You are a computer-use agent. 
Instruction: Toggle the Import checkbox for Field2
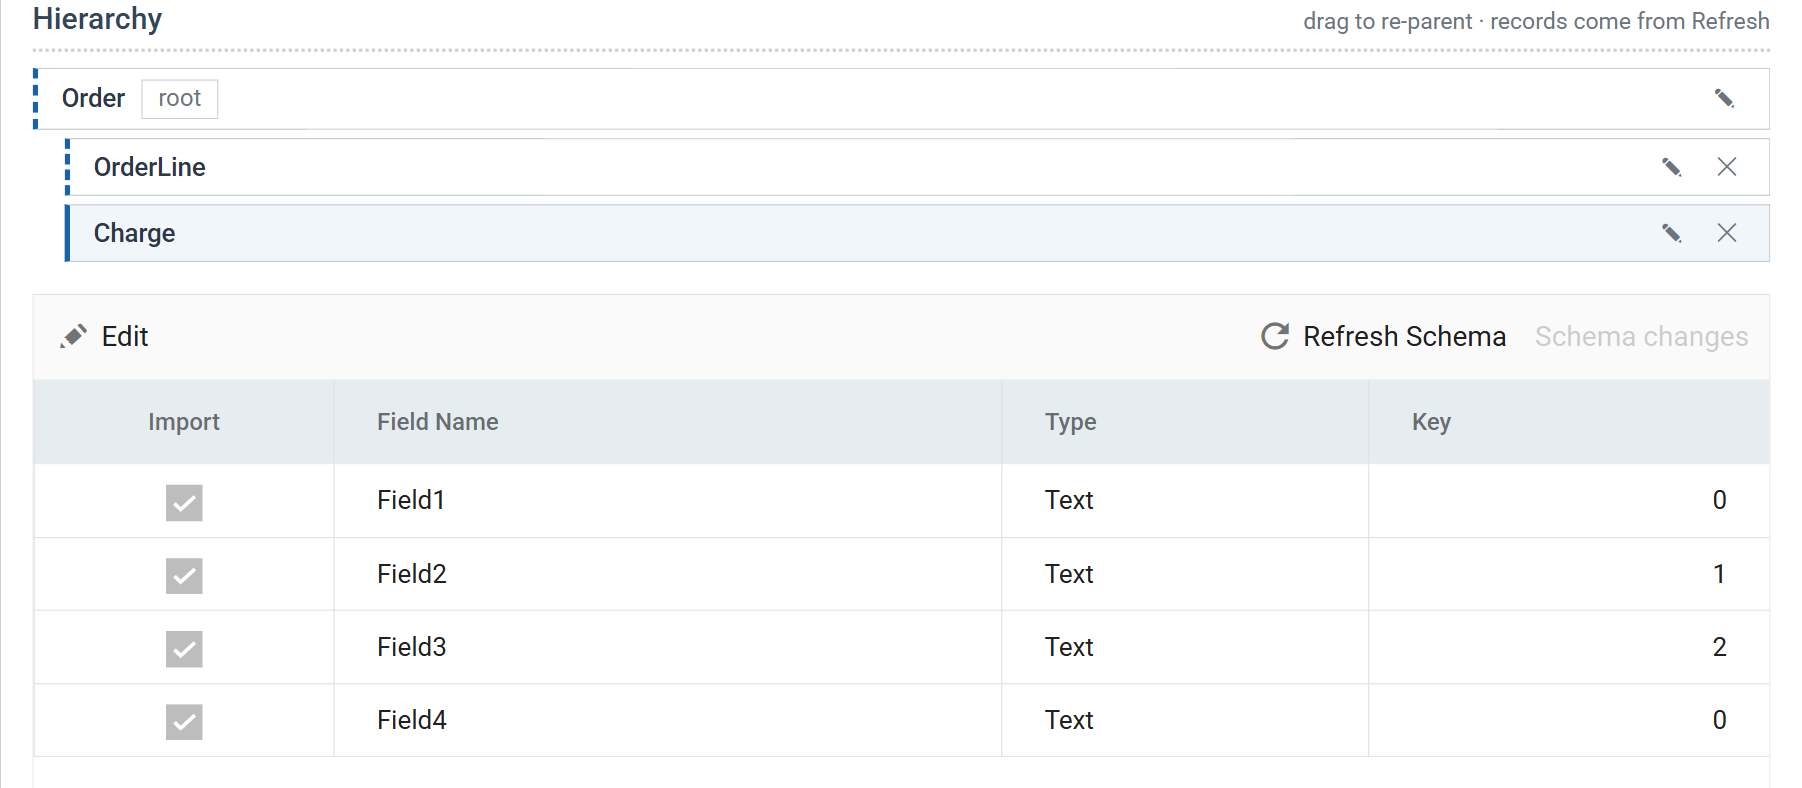[x=184, y=576]
